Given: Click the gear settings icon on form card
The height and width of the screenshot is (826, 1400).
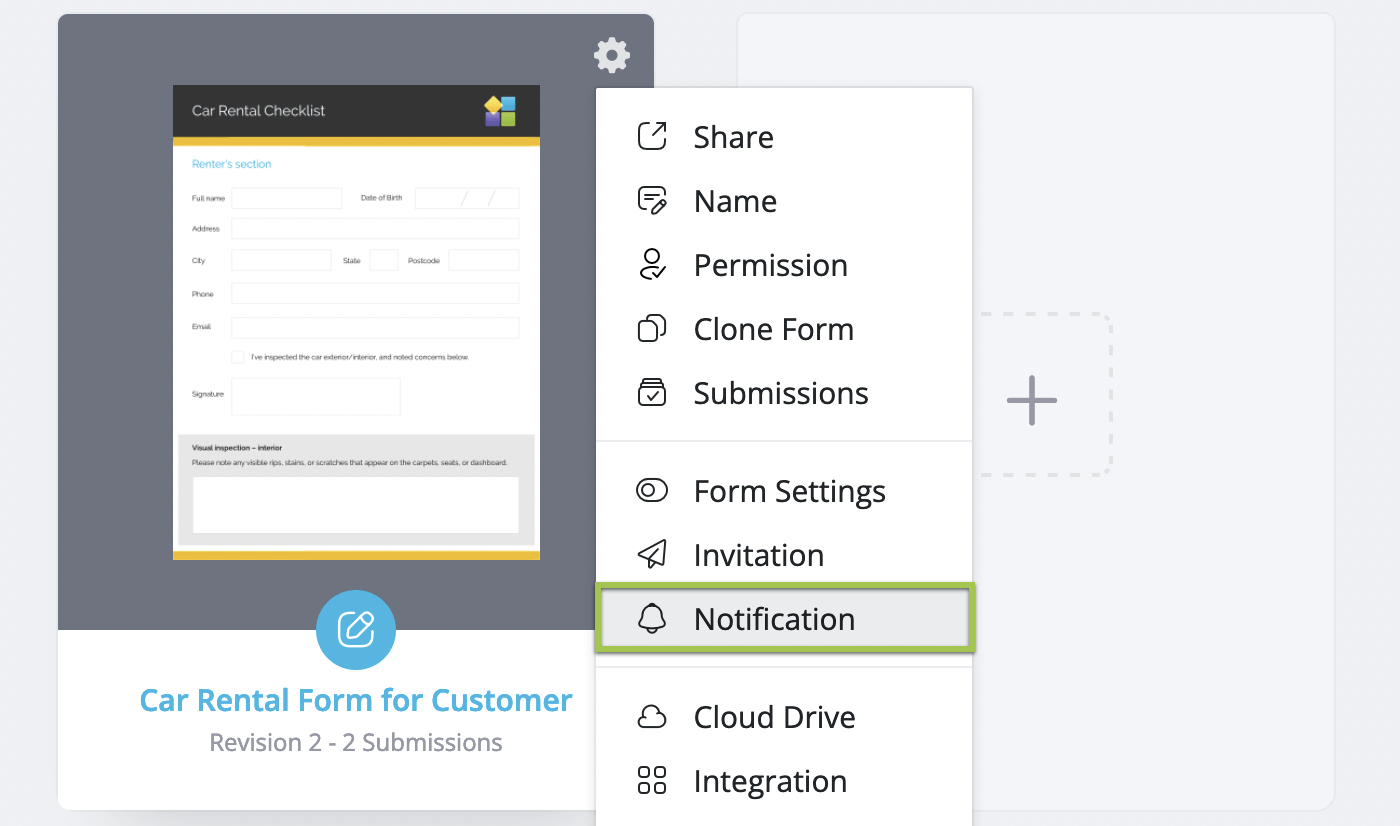Looking at the screenshot, I should 612,55.
